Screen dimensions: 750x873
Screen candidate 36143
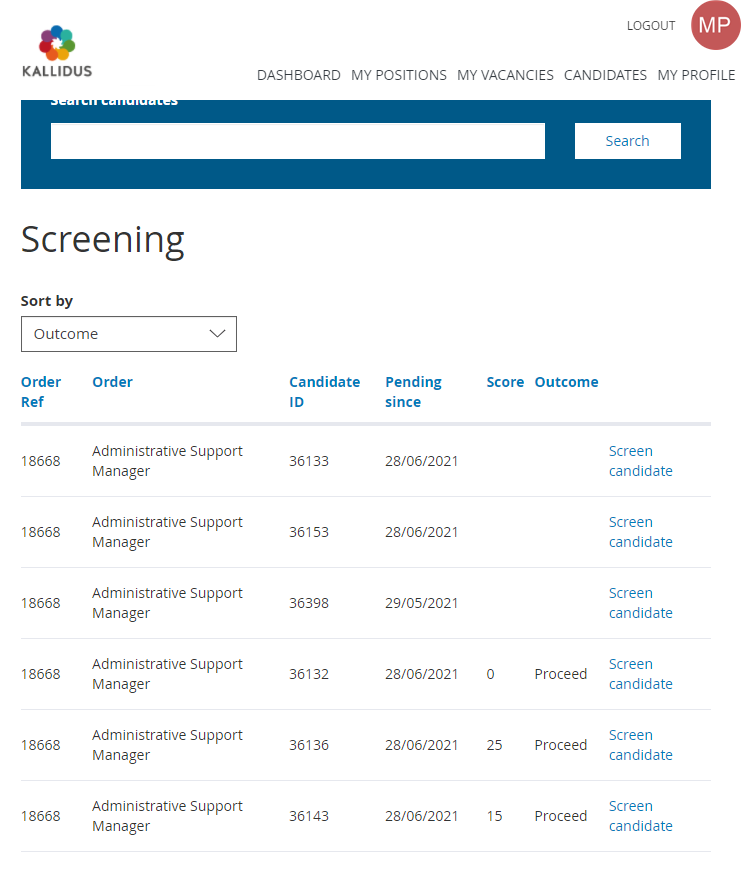[640, 816]
